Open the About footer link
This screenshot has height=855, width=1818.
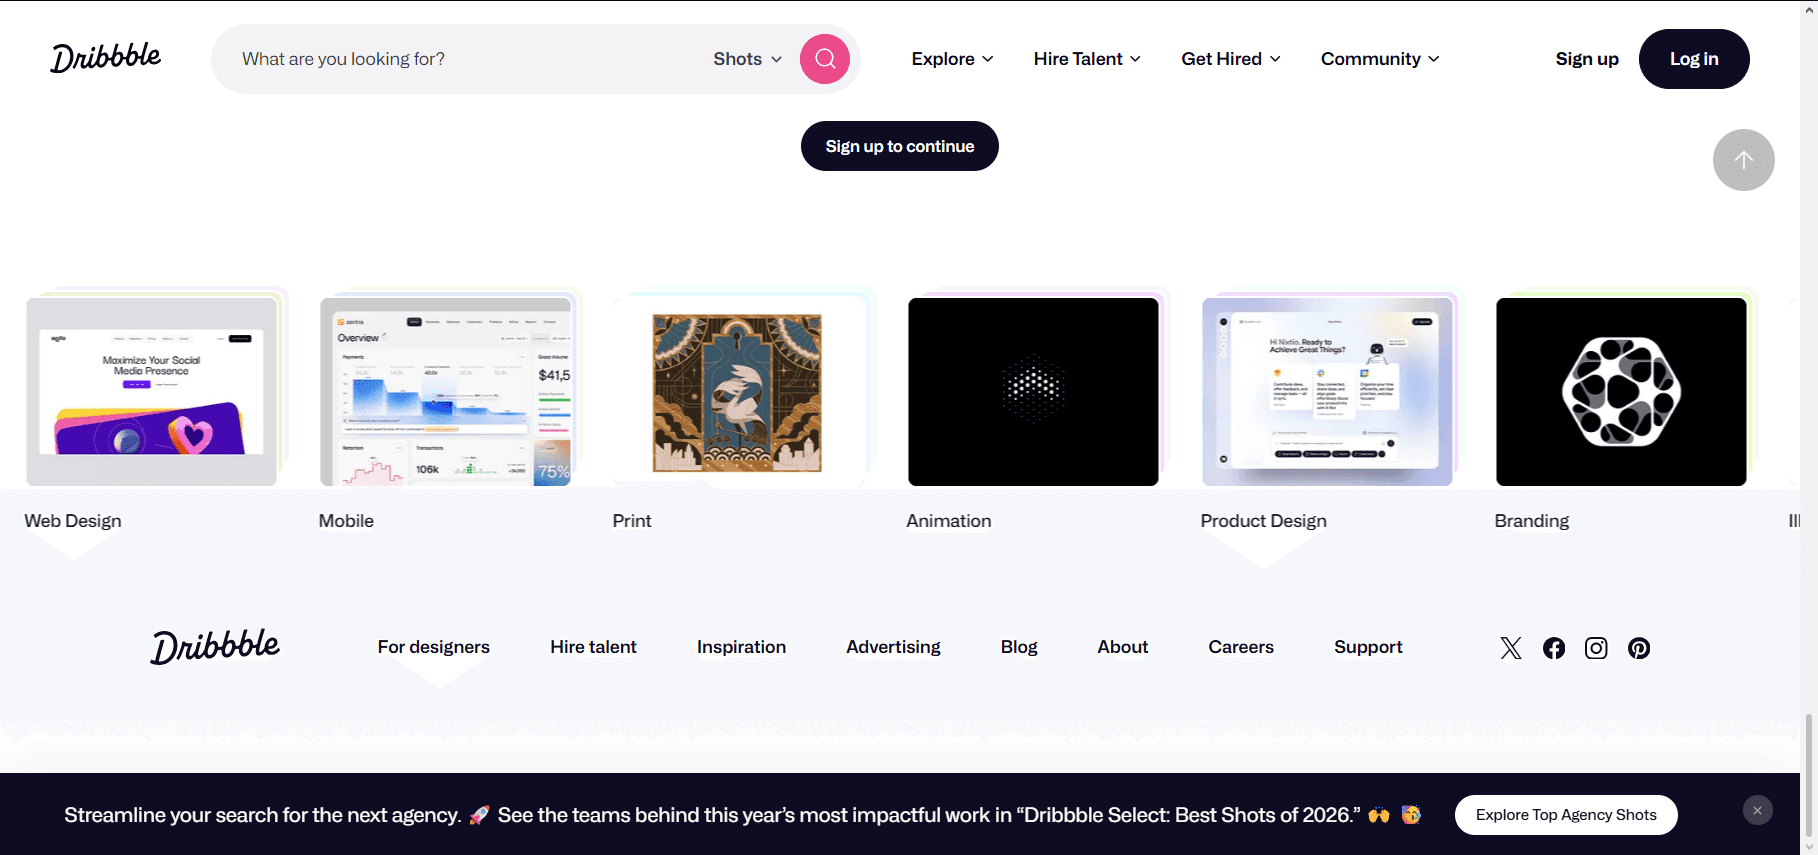click(x=1123, y=647)
